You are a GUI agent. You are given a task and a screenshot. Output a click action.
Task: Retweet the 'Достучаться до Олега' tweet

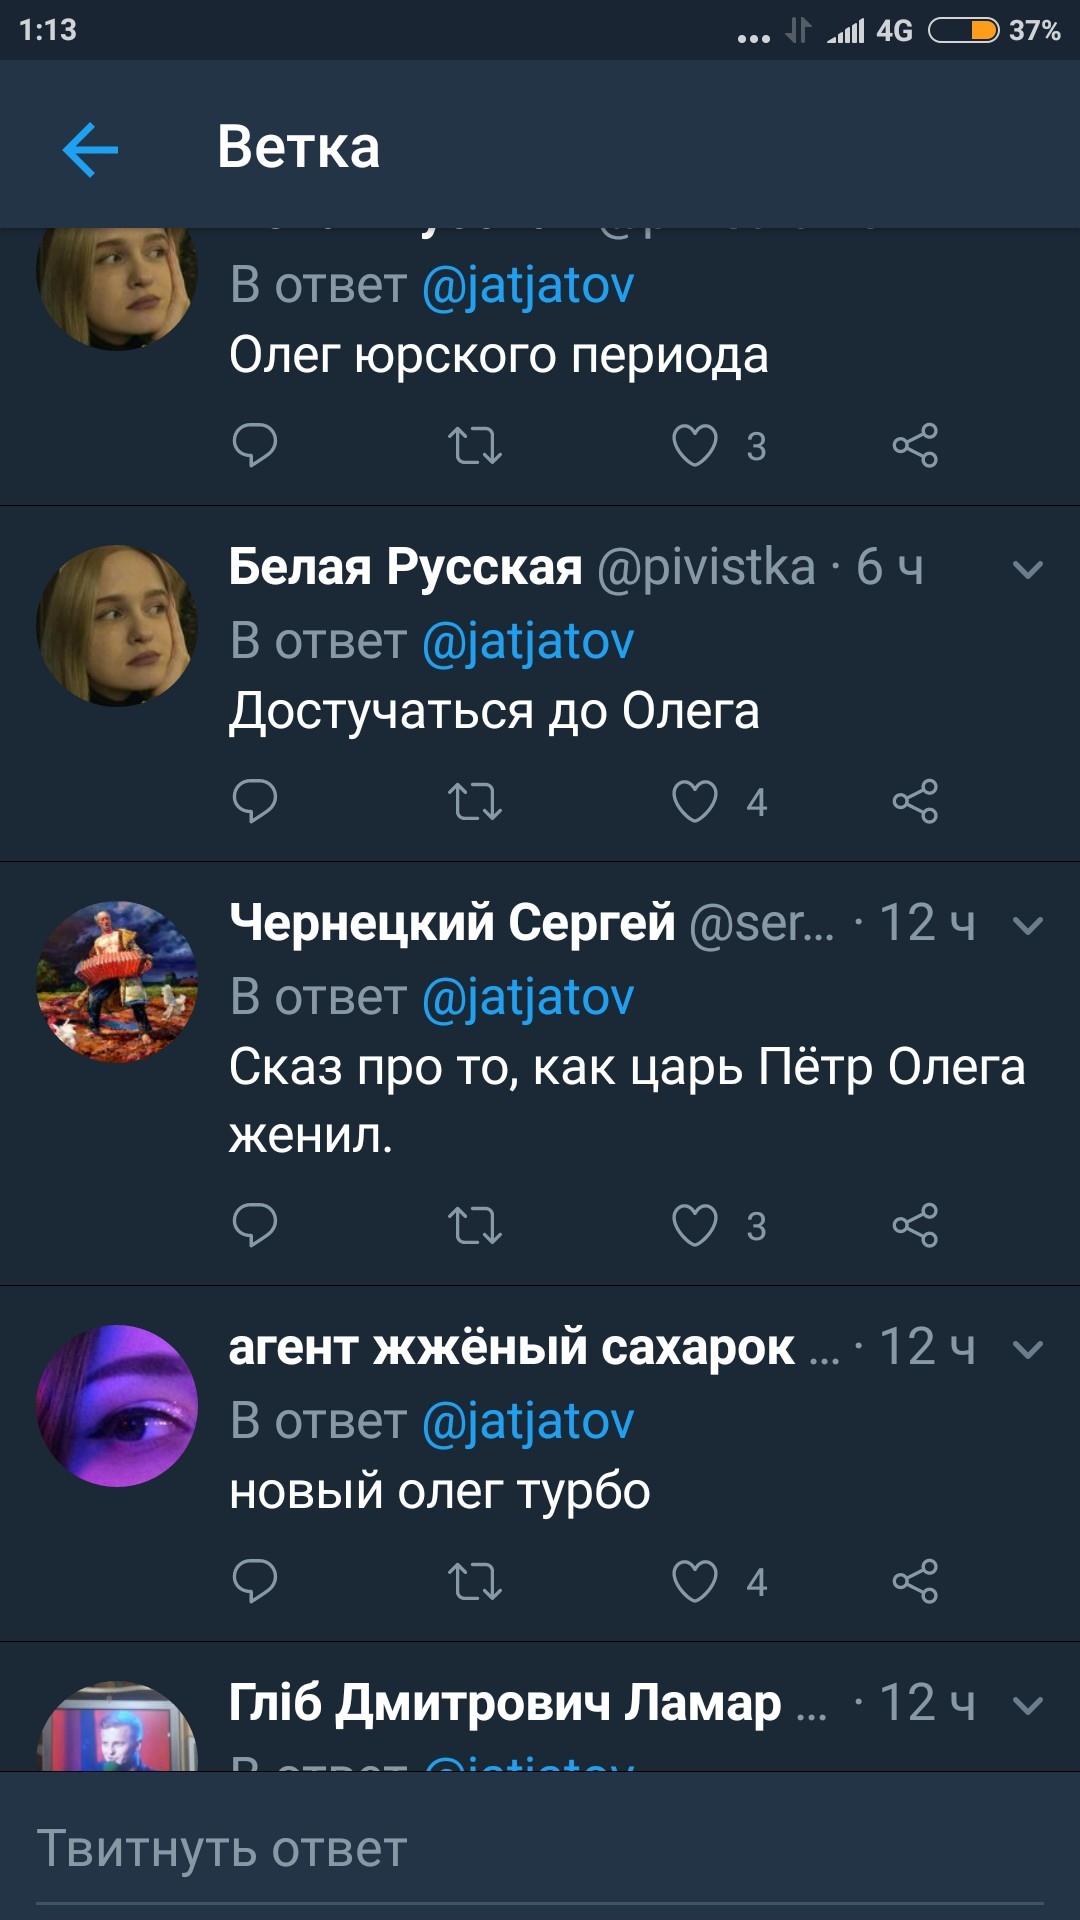click(x=474, y=801)
